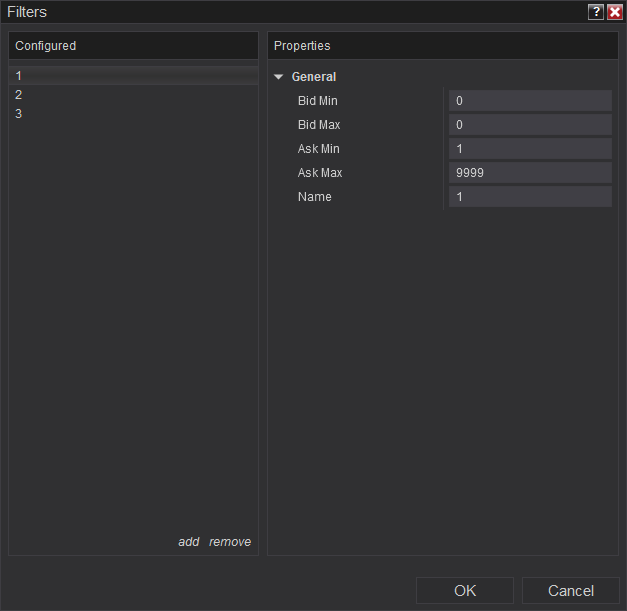Click the remove link to delete a filter
Screen dimensions: 627x611
[230, 542]
